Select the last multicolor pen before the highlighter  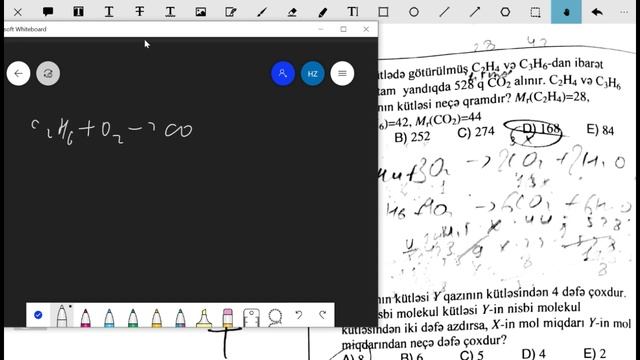pyautogui.click(x=180, y=317)
